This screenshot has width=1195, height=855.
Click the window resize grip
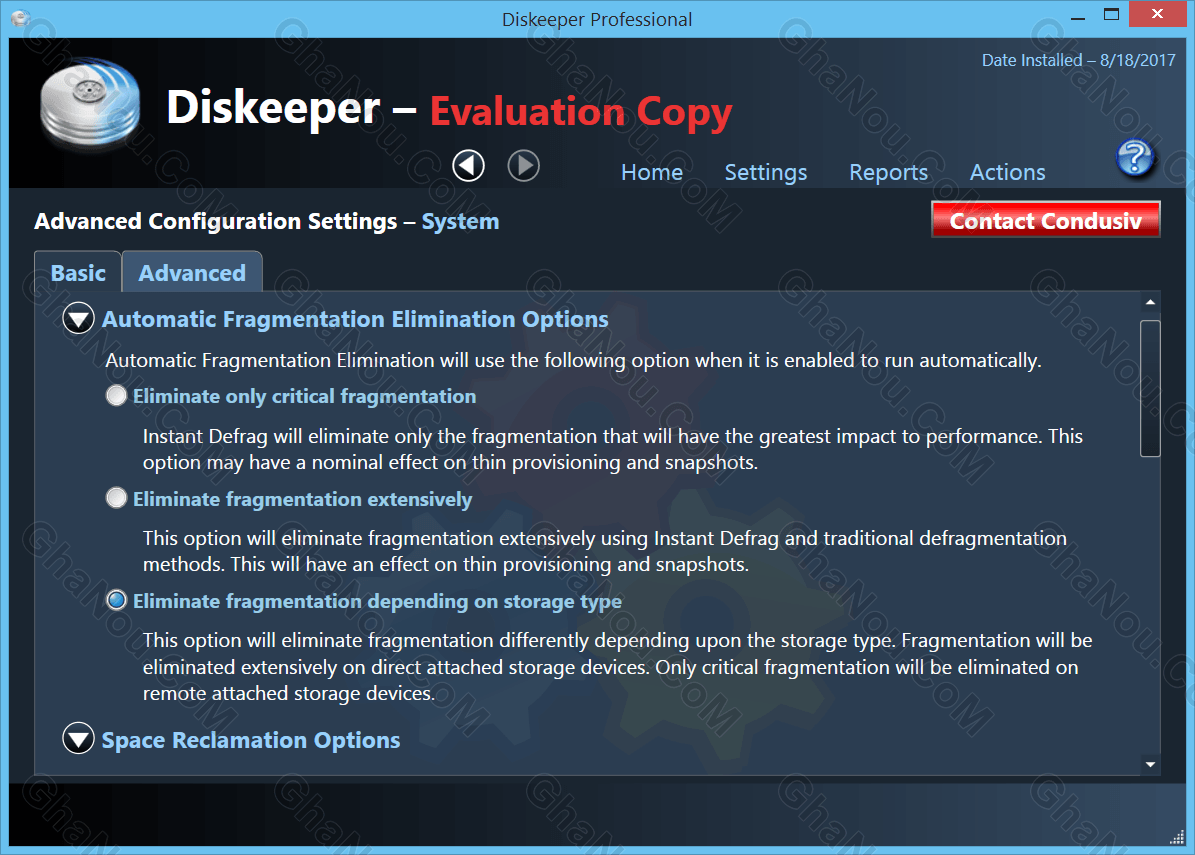pyautogui.click(x=1177, y=837)
